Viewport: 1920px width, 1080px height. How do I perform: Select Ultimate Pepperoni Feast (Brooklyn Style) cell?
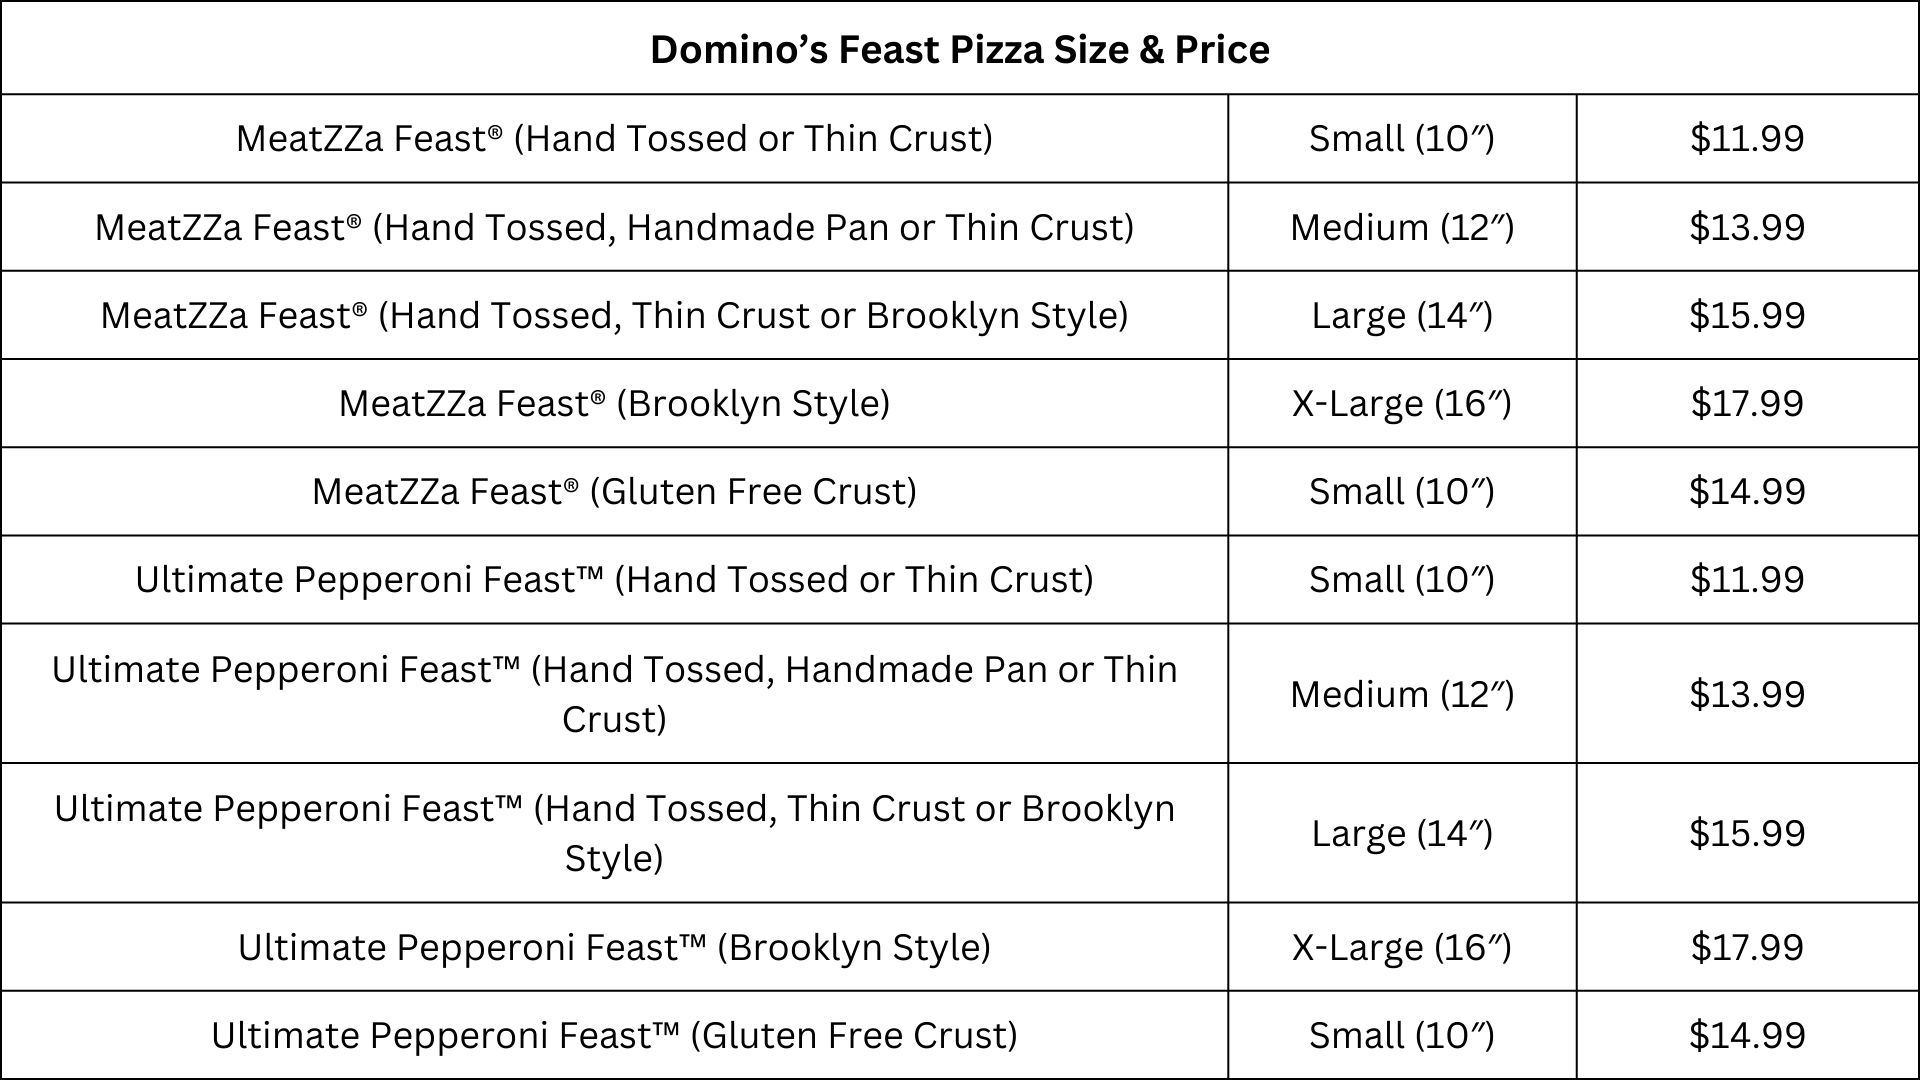click(x=614, y=947)
